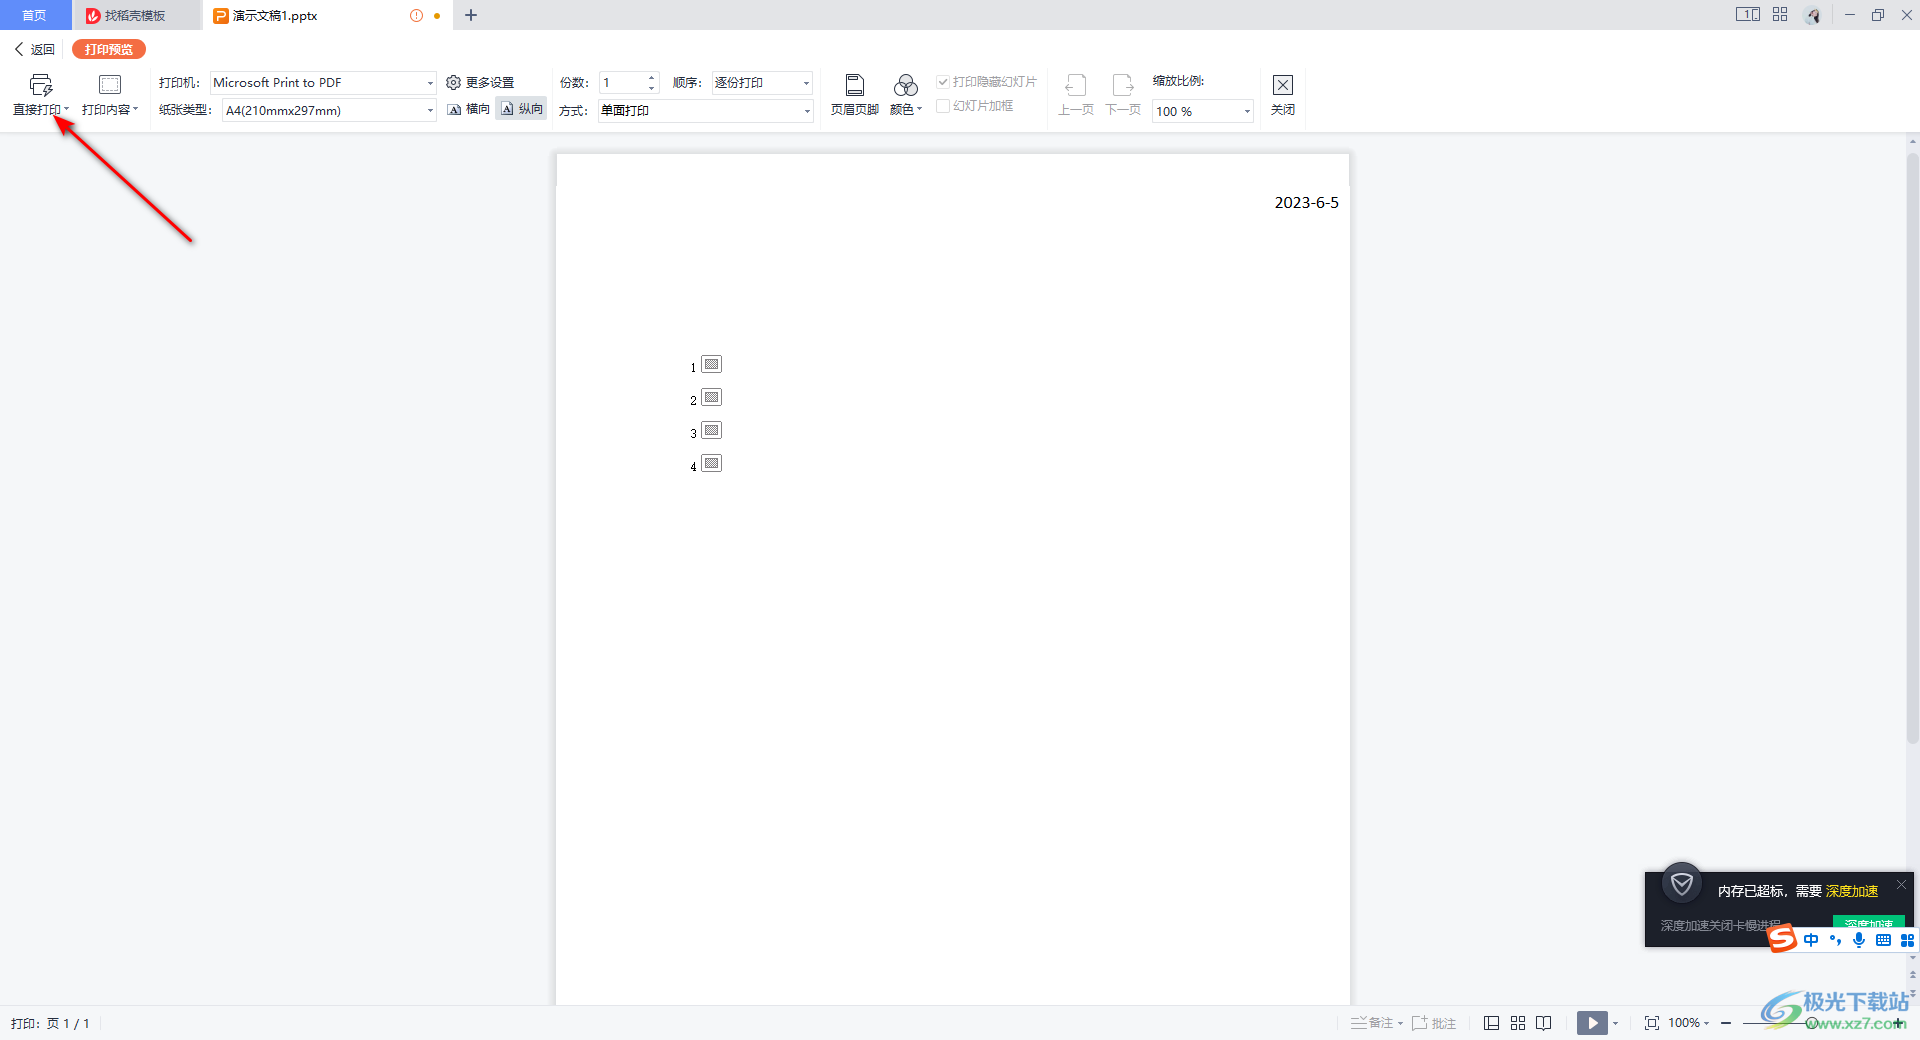Screen dimensions: 1920x1040
Task: Open the apps grid icon in title bar
Action: (x=1780, y=15)
